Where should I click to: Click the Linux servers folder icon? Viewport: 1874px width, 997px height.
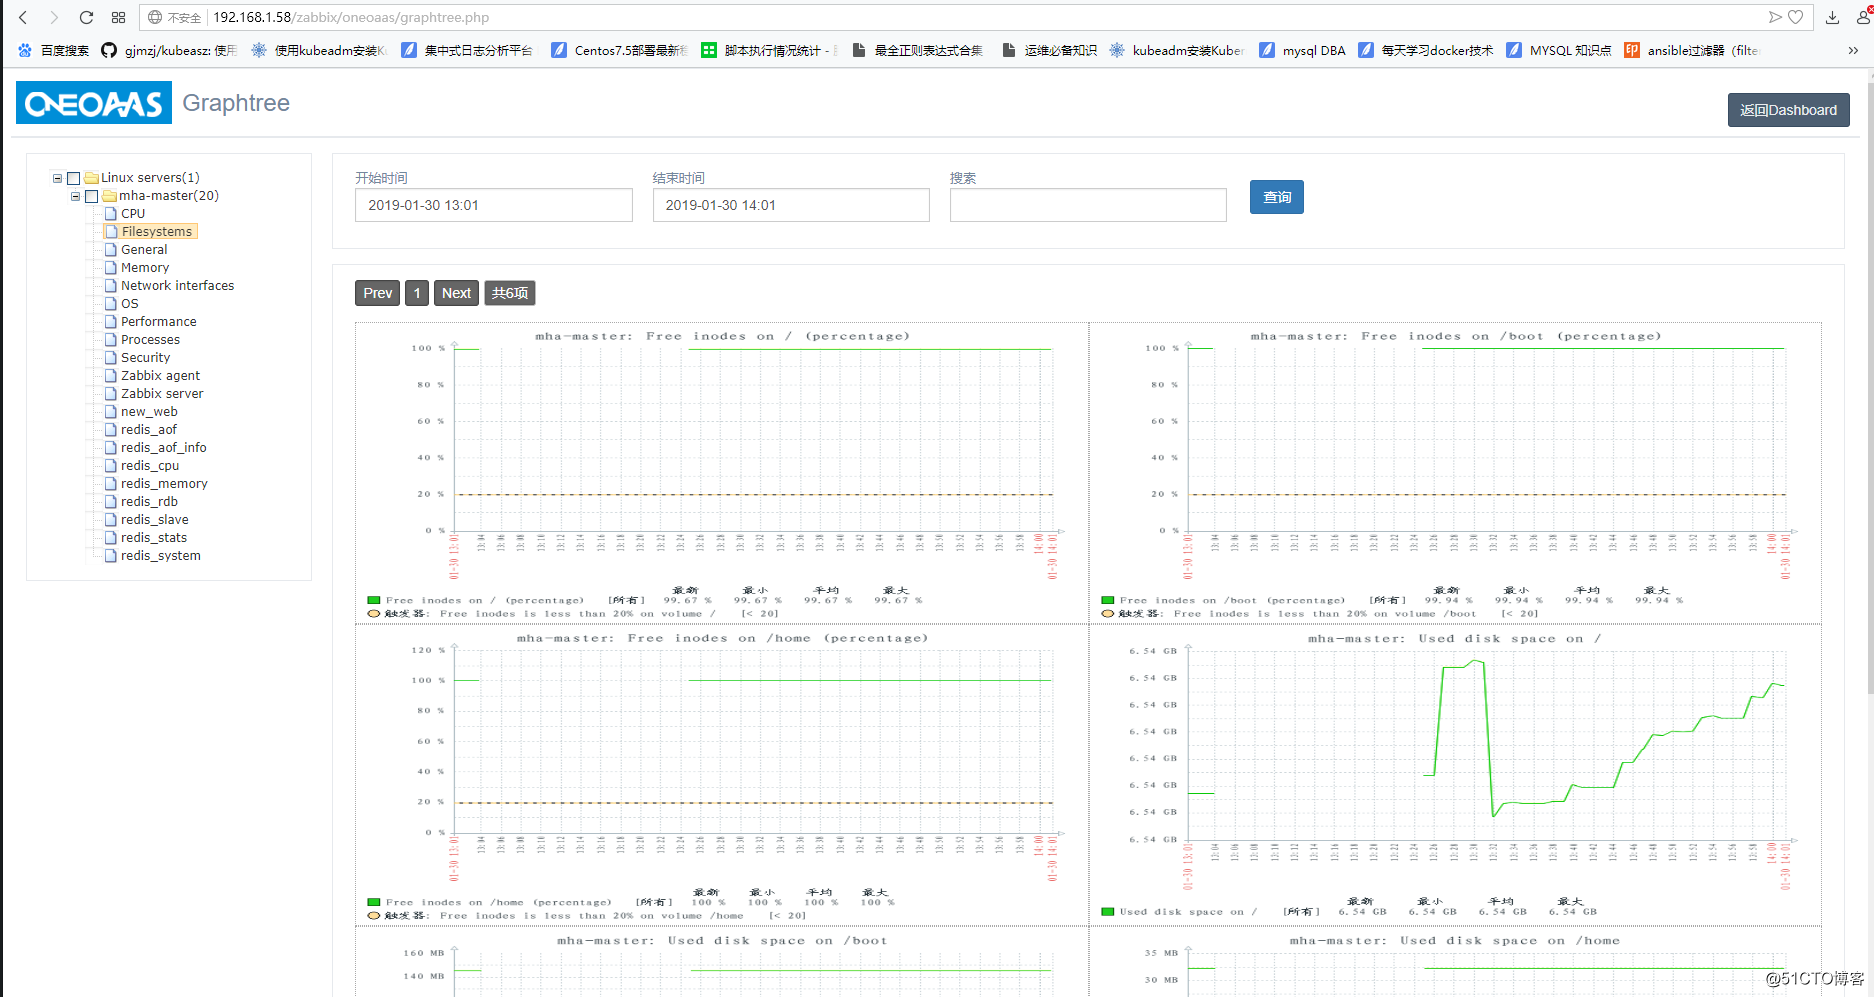(91, 178)
